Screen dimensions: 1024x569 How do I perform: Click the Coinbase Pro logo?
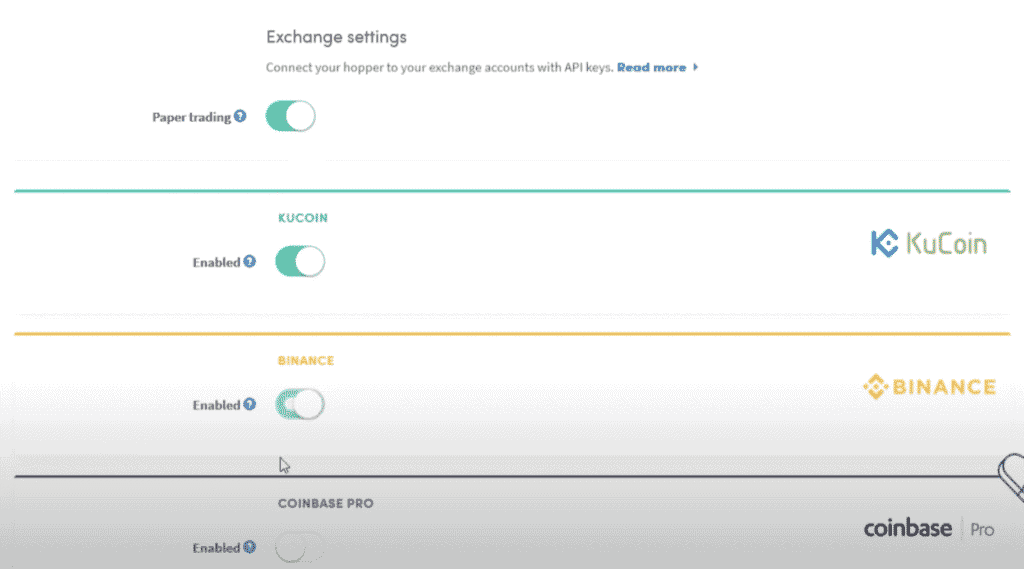point(929,528)
